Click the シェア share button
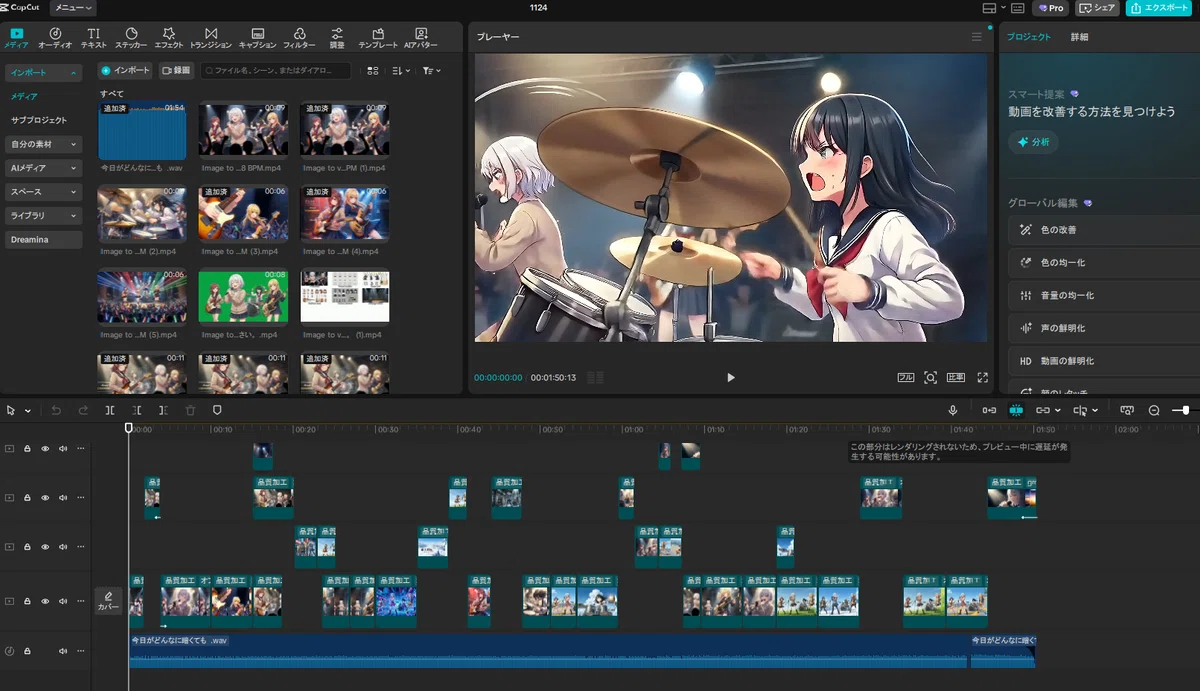The width and height of the screenshot is (1200, 691). (x=1097, y=8)
